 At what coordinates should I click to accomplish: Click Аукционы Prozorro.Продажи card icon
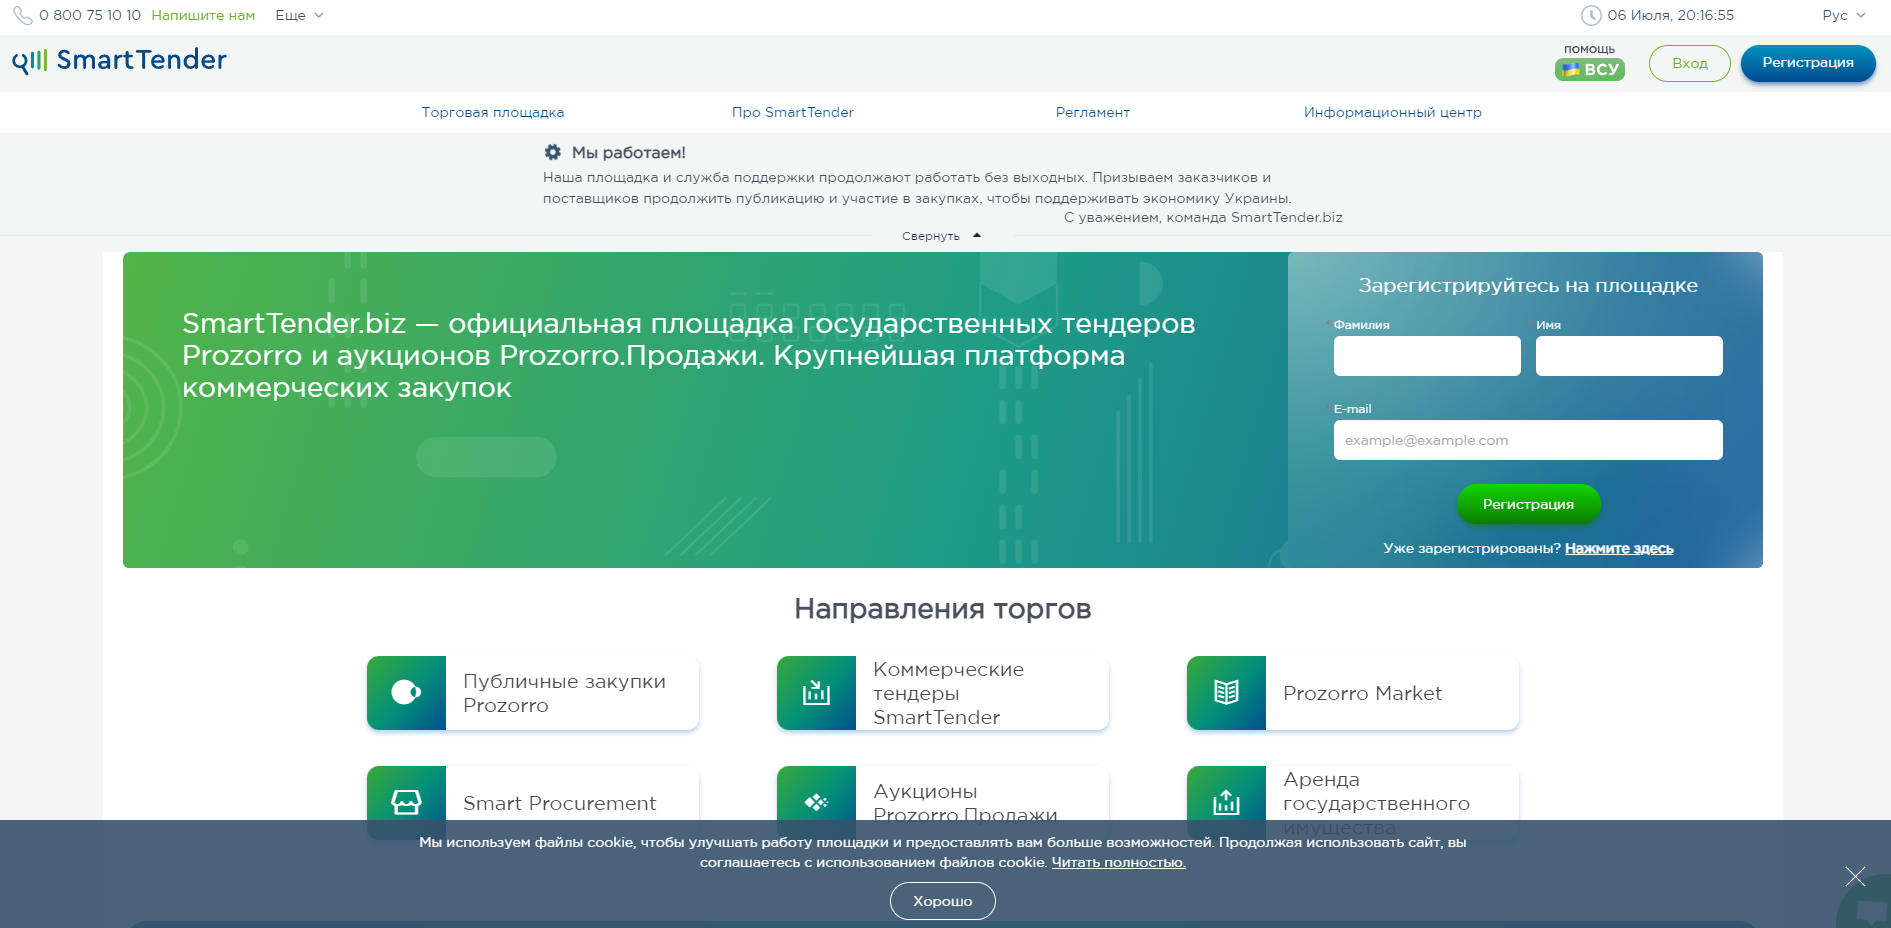tap(816, 802)
